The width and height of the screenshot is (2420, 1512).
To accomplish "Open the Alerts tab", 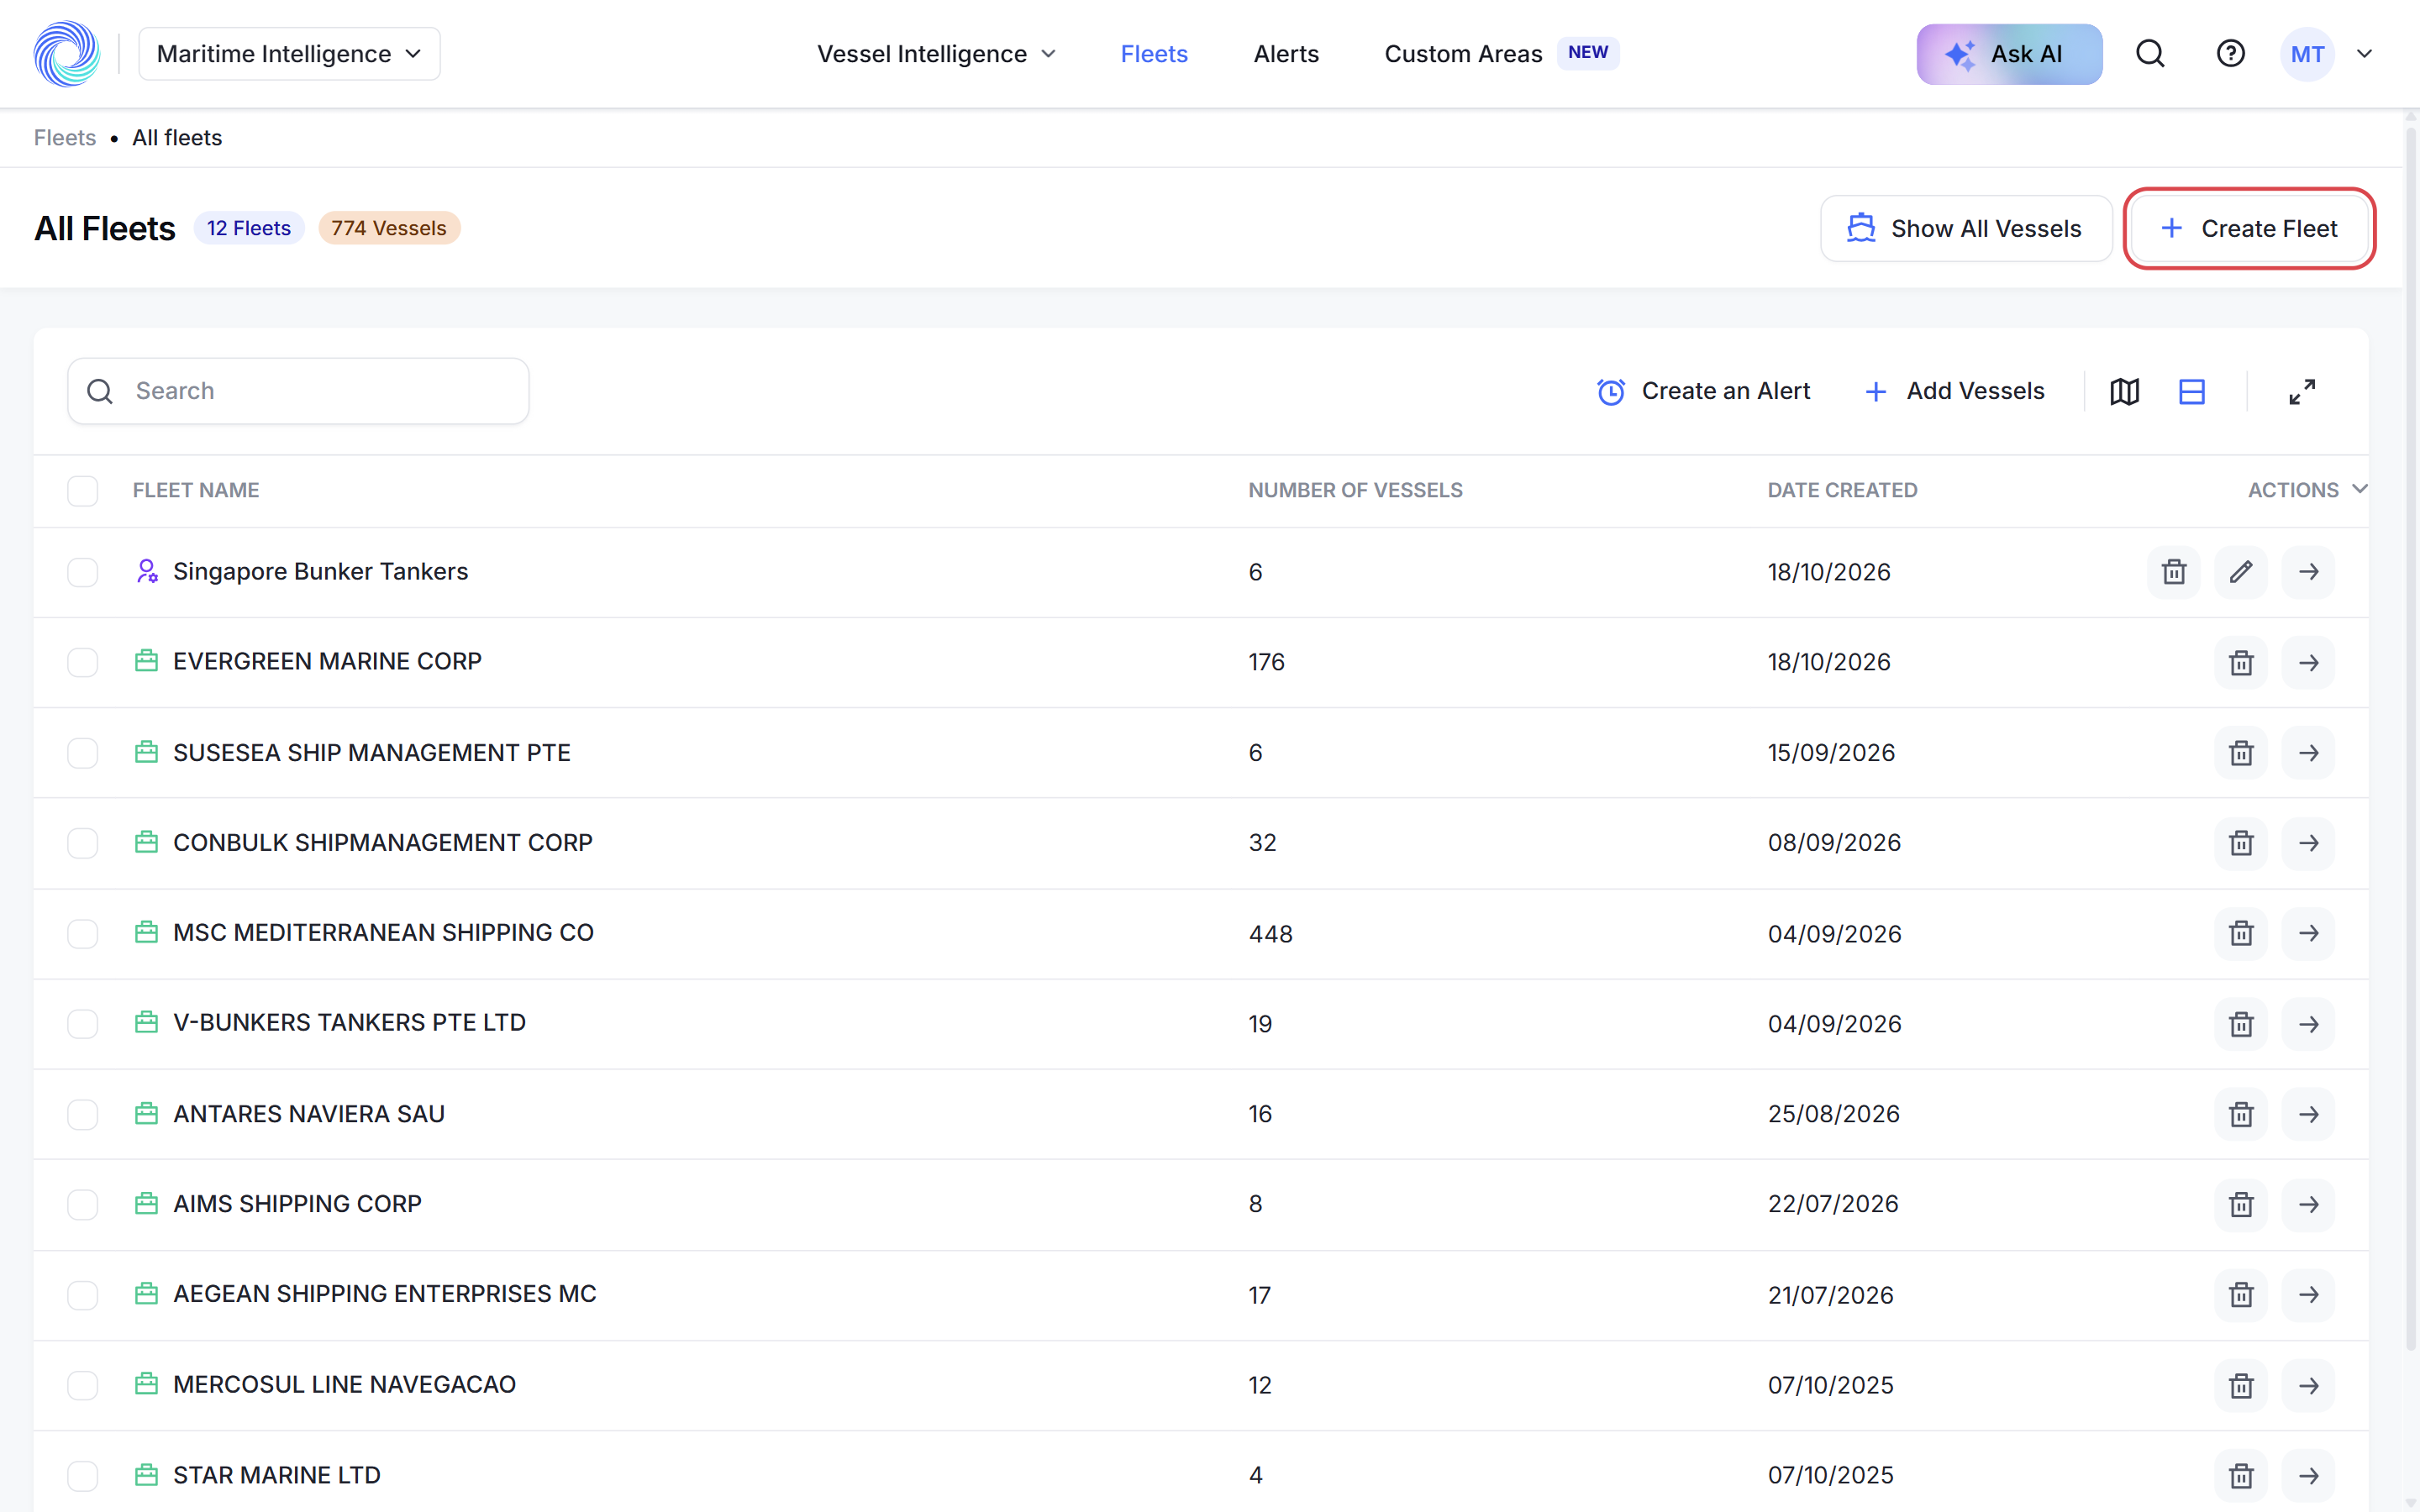I will [x=1286, y=54].
